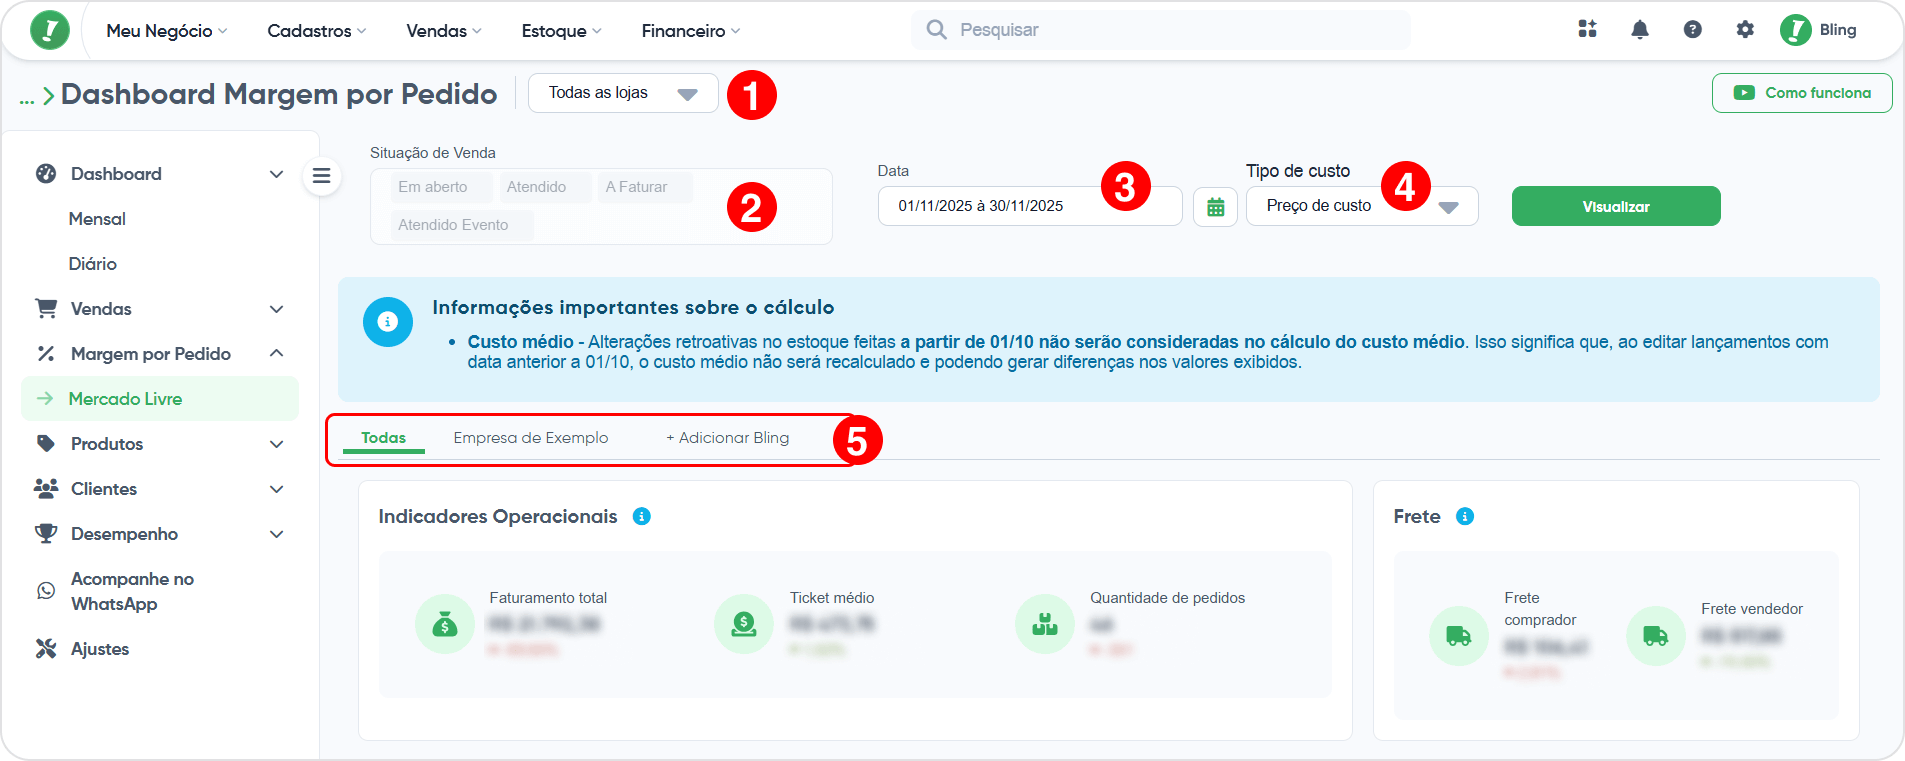
Task: Collapse the Dashboard sidebar section chevron
Action: [x=277, y=174]
